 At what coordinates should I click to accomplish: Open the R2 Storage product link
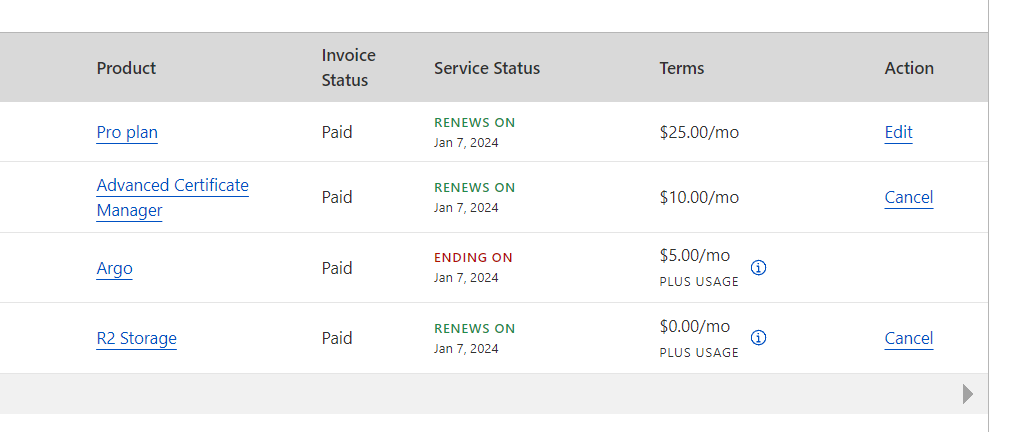(x=136, y=338)
